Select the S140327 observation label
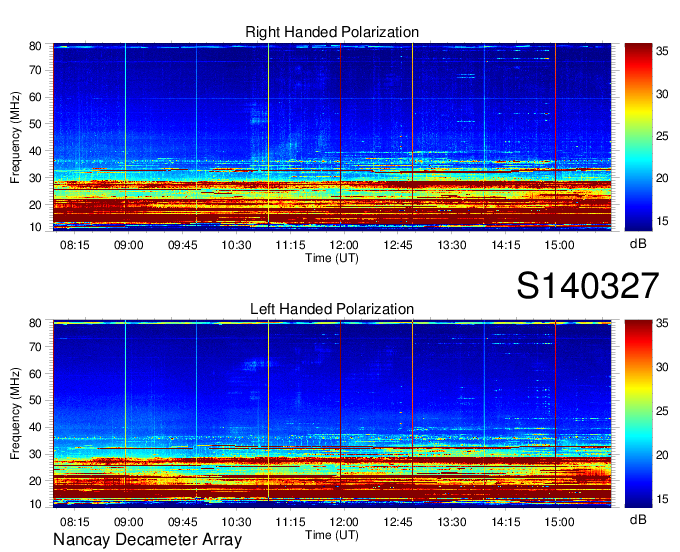The image size is (680, 552). point(588,286)
